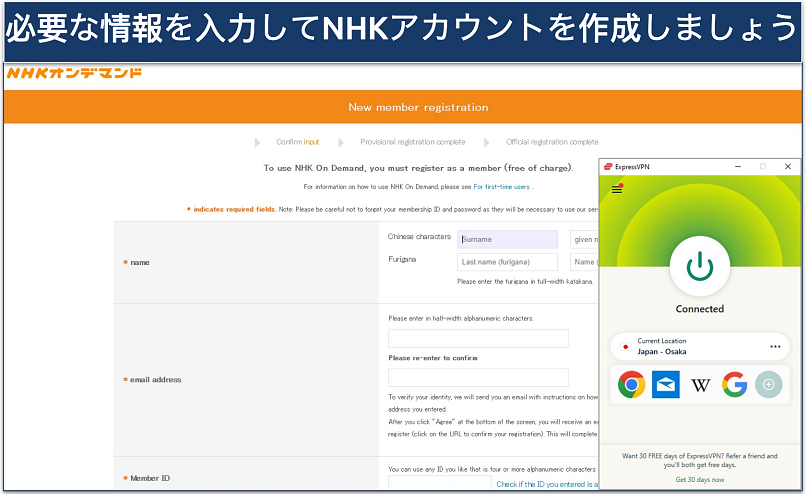The width and height of the screenshot is (806, 494).
Task: Click the 'Chinese characters' row label
Action: [419, 236]
